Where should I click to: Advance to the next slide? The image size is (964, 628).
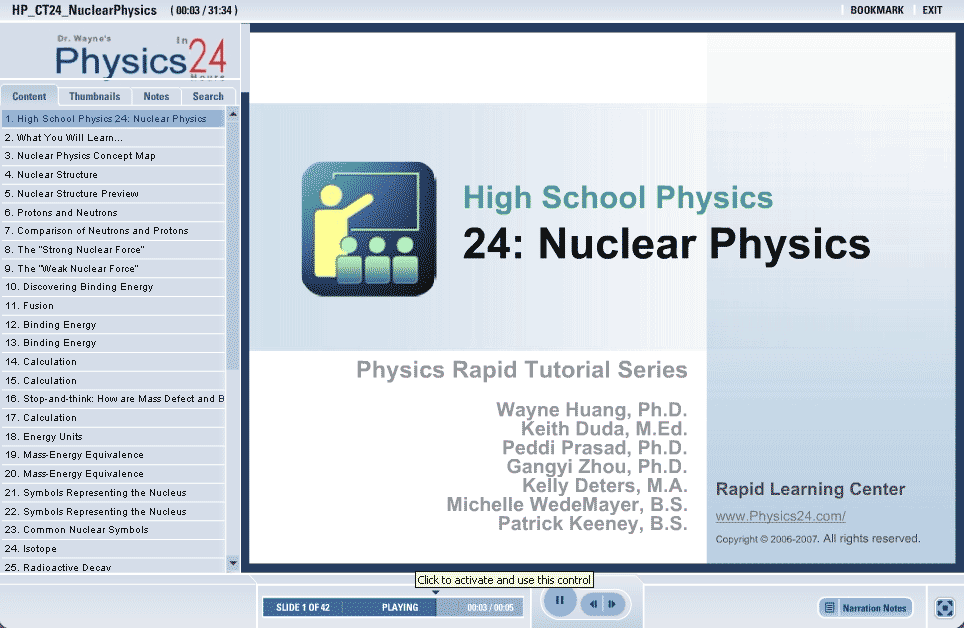click(x=612, y=604)
